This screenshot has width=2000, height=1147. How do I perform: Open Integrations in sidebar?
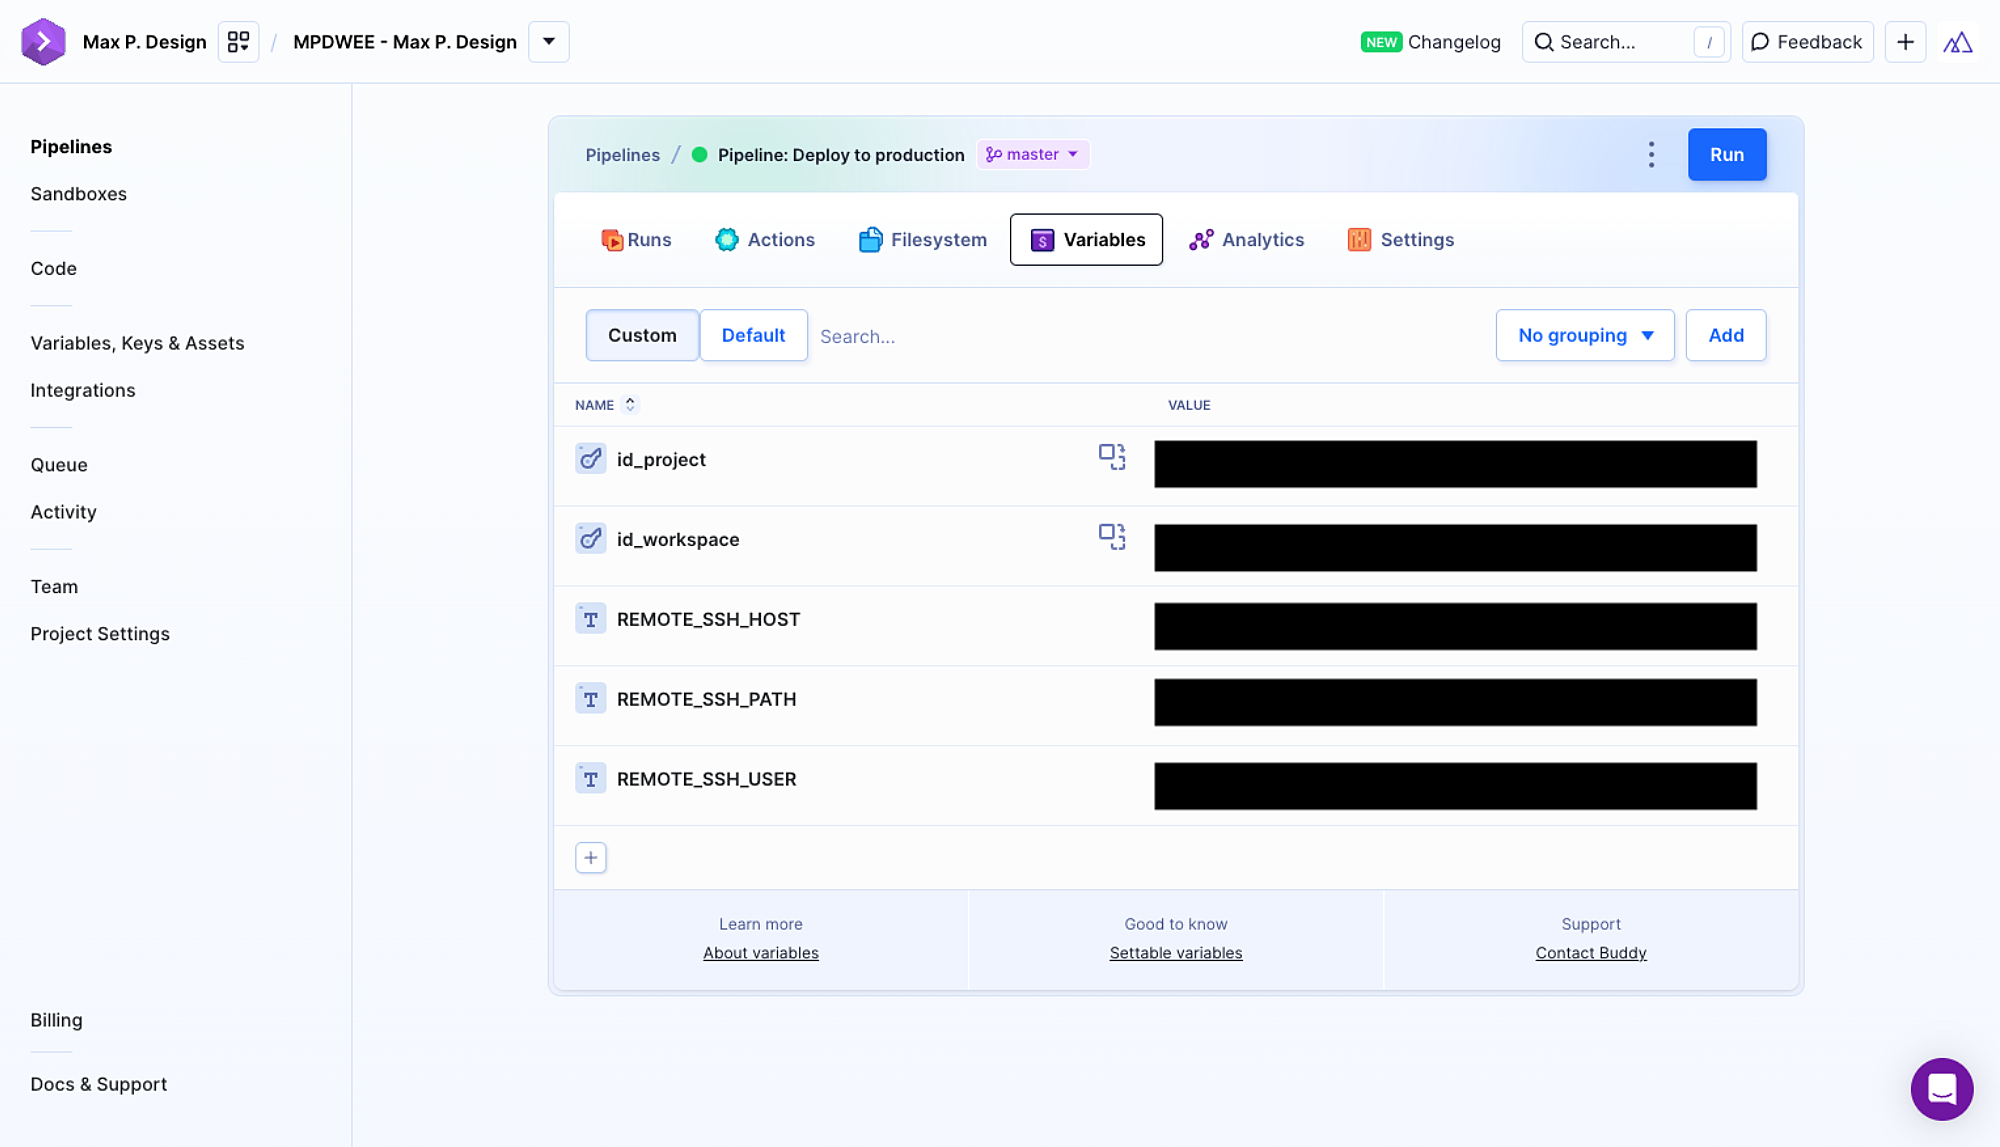[82, 390]
